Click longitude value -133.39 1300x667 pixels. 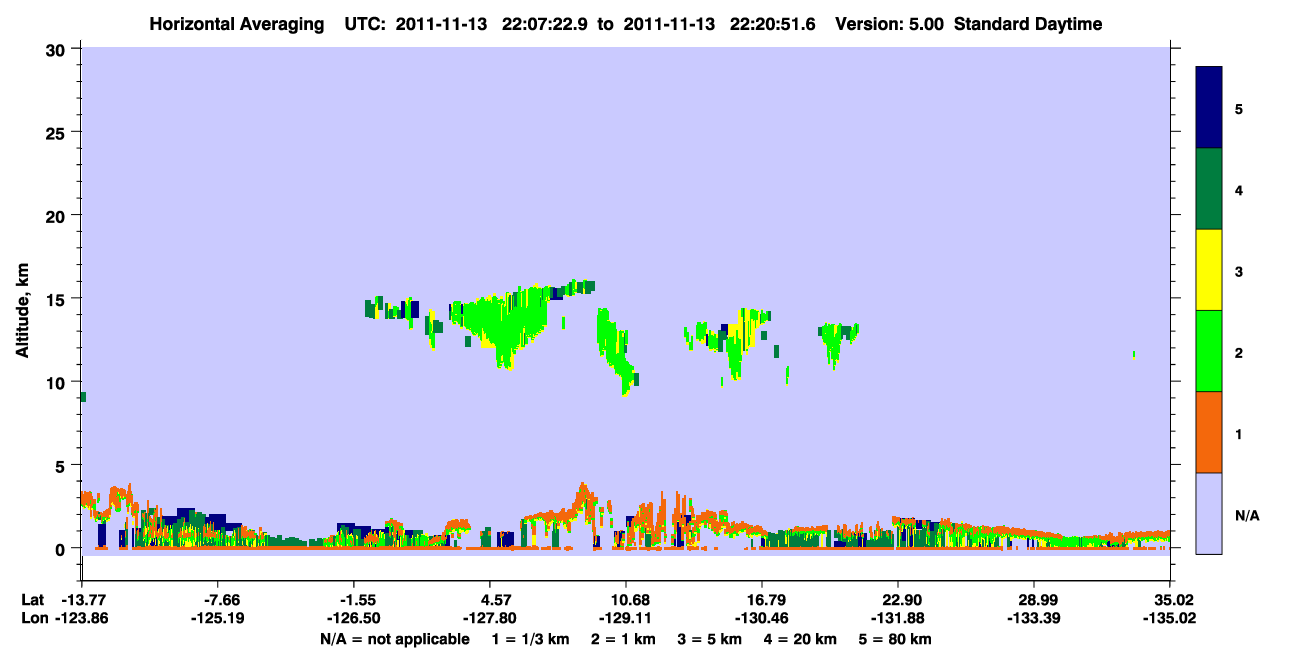click(1033, 618)
